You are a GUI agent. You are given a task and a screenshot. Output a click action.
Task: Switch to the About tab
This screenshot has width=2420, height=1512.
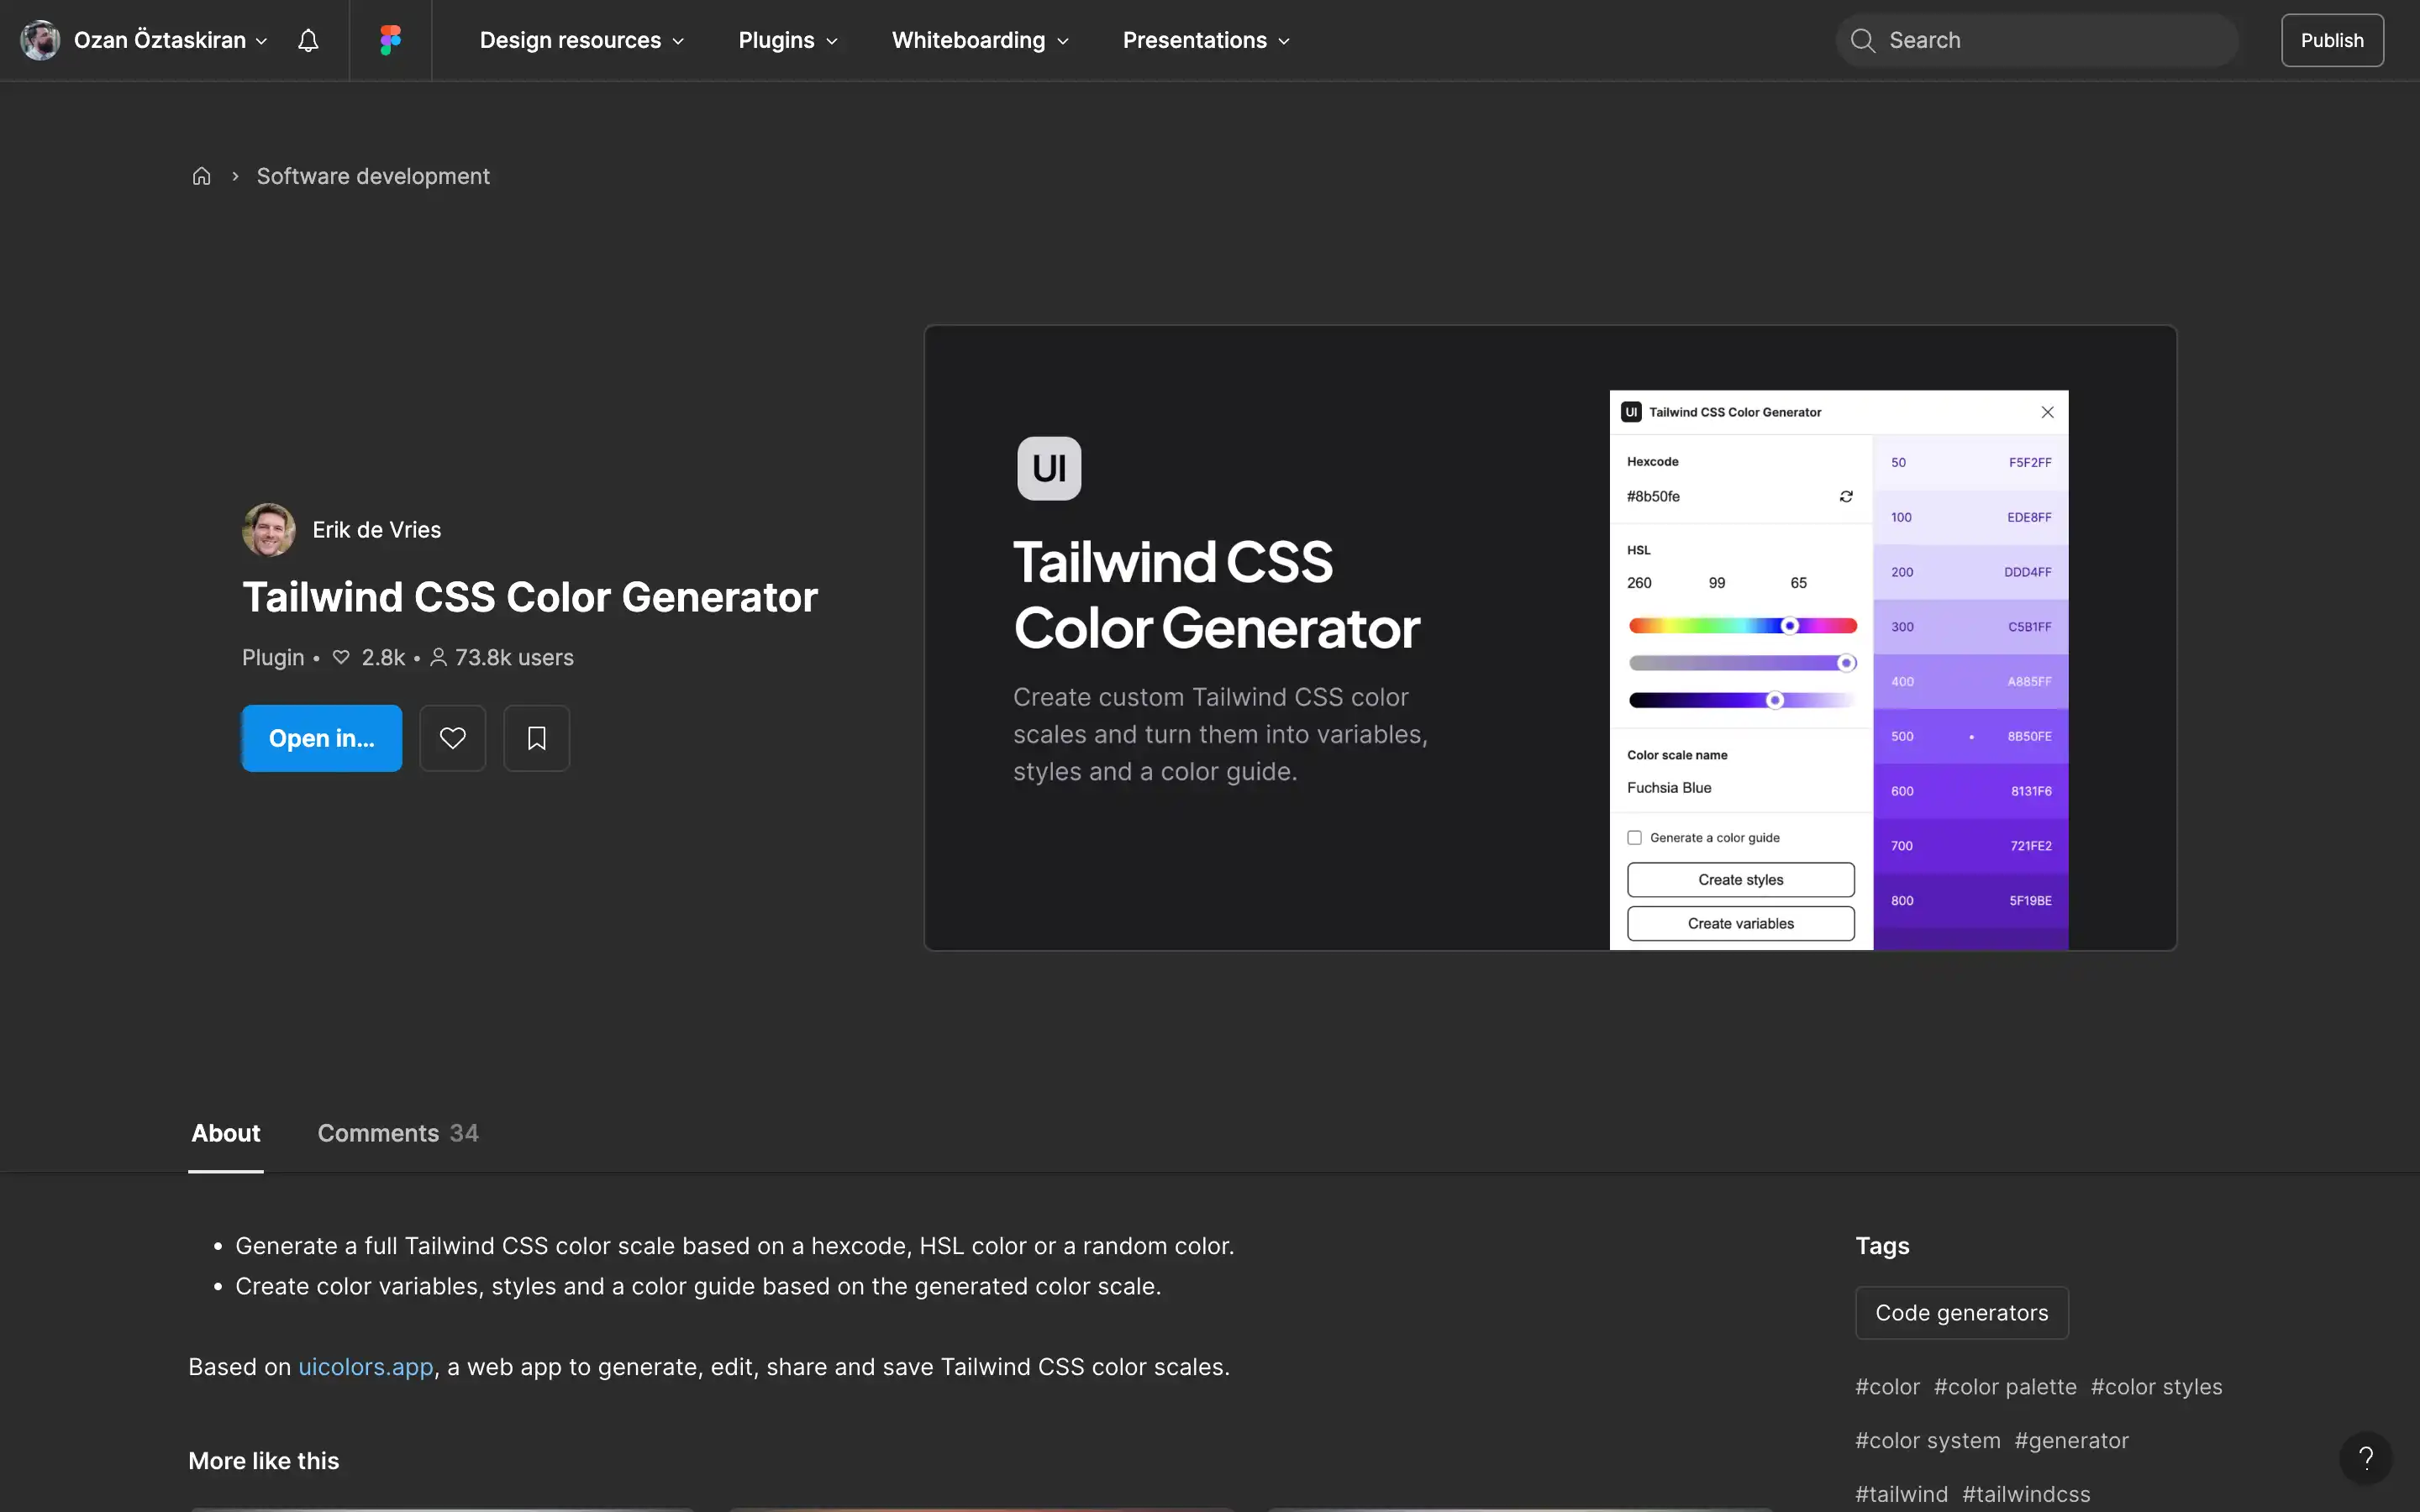(x=226, y=1133)
